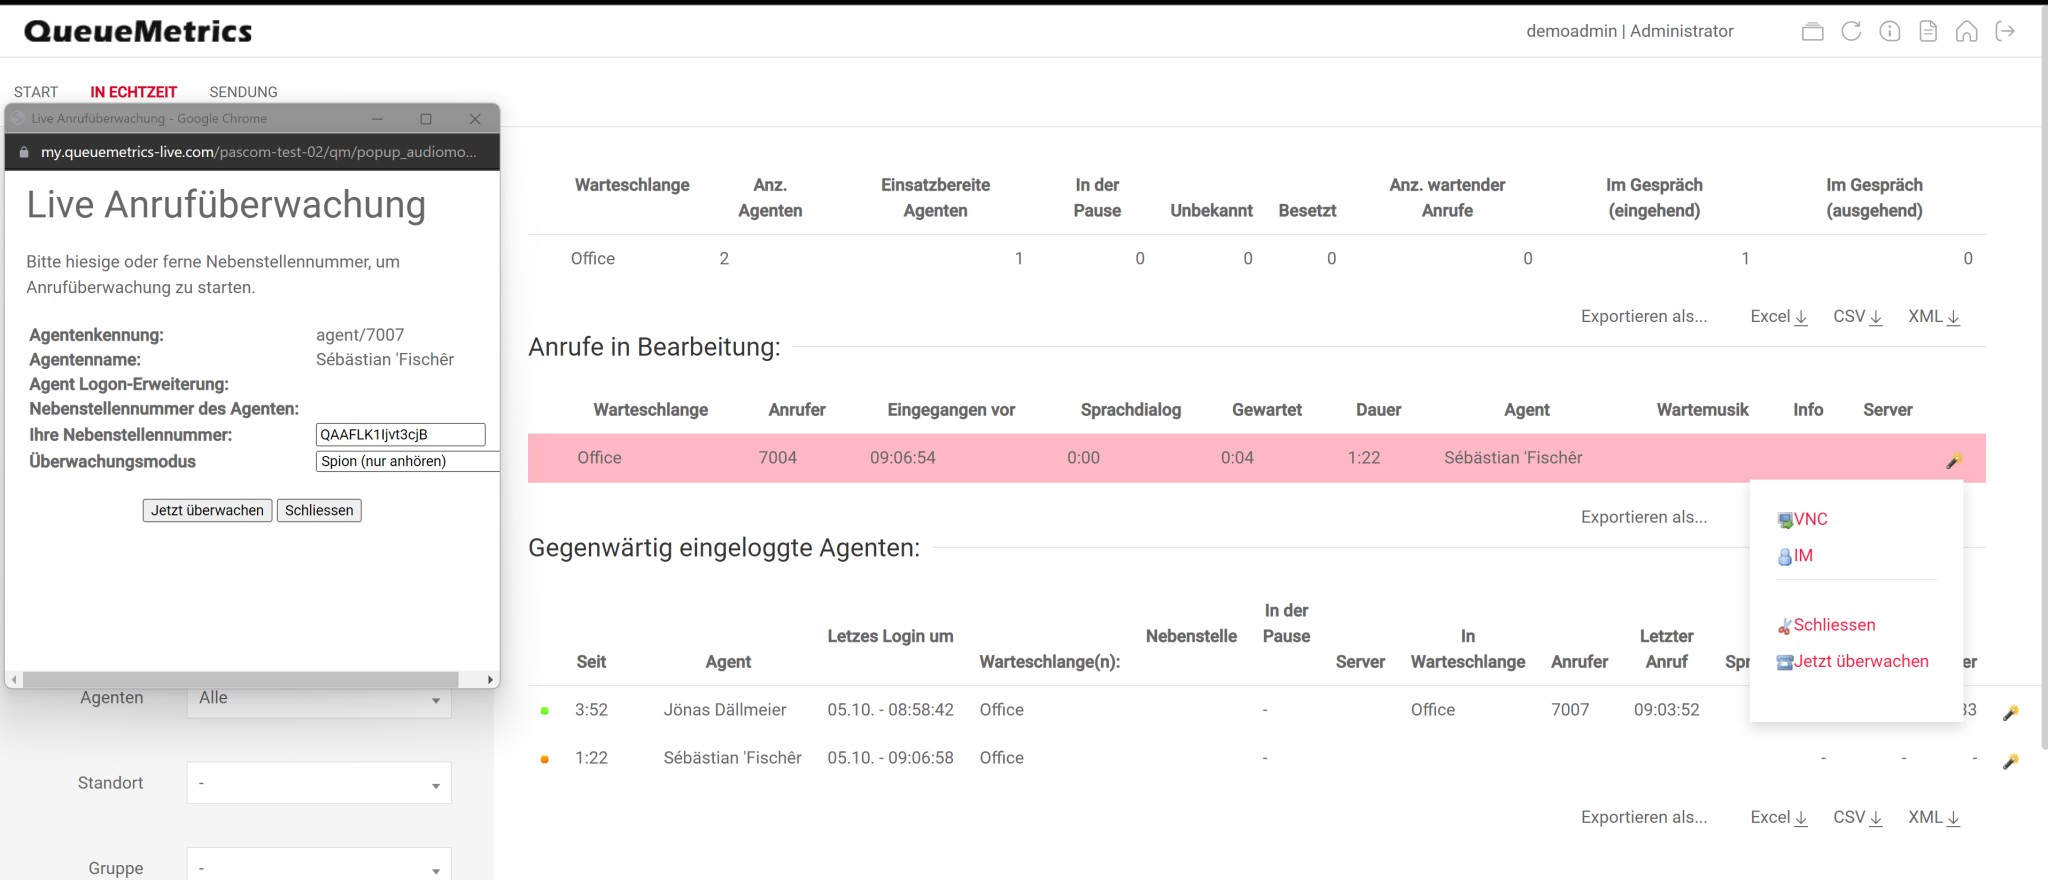Select the IM icon in context menu
Viewport: 2048px width, 880px height.
[x=1785, y=555]
